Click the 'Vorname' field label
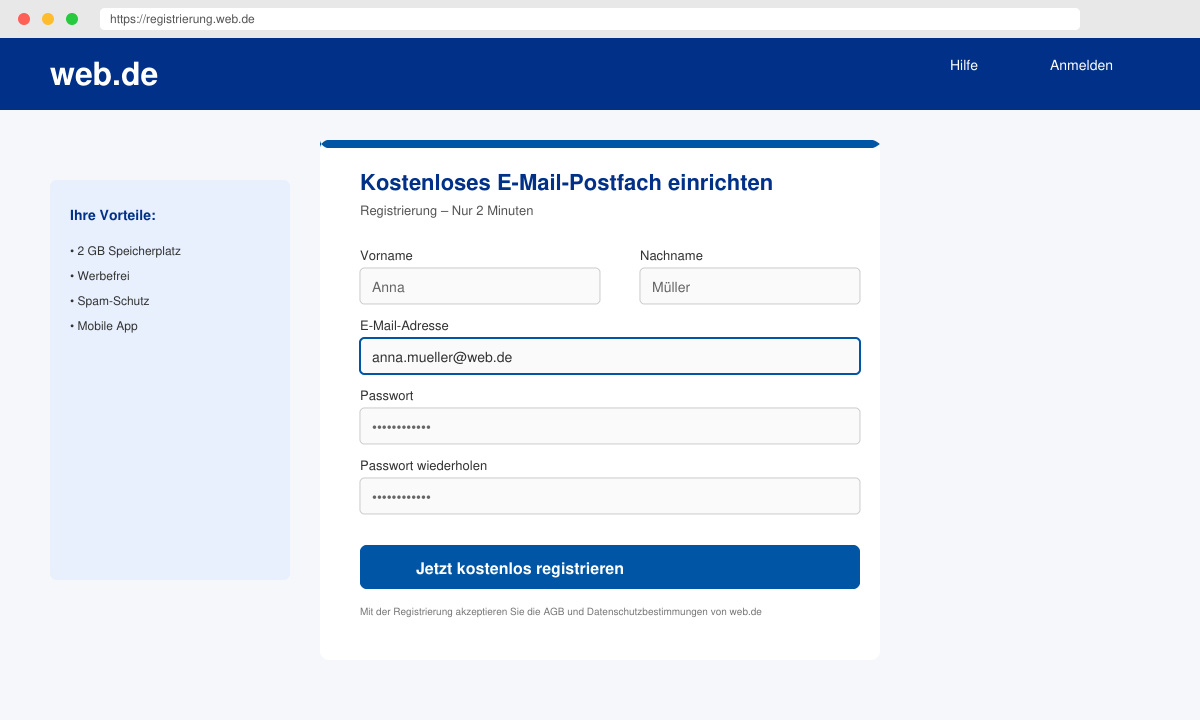The image size is (1200, 720). point(386,256)
